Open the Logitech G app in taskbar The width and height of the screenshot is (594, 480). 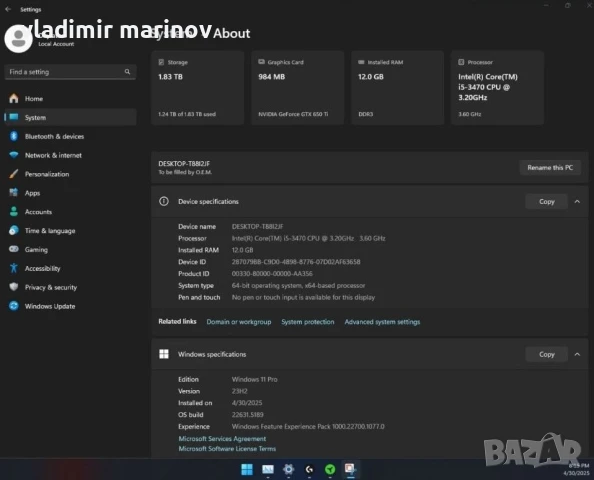309,469
